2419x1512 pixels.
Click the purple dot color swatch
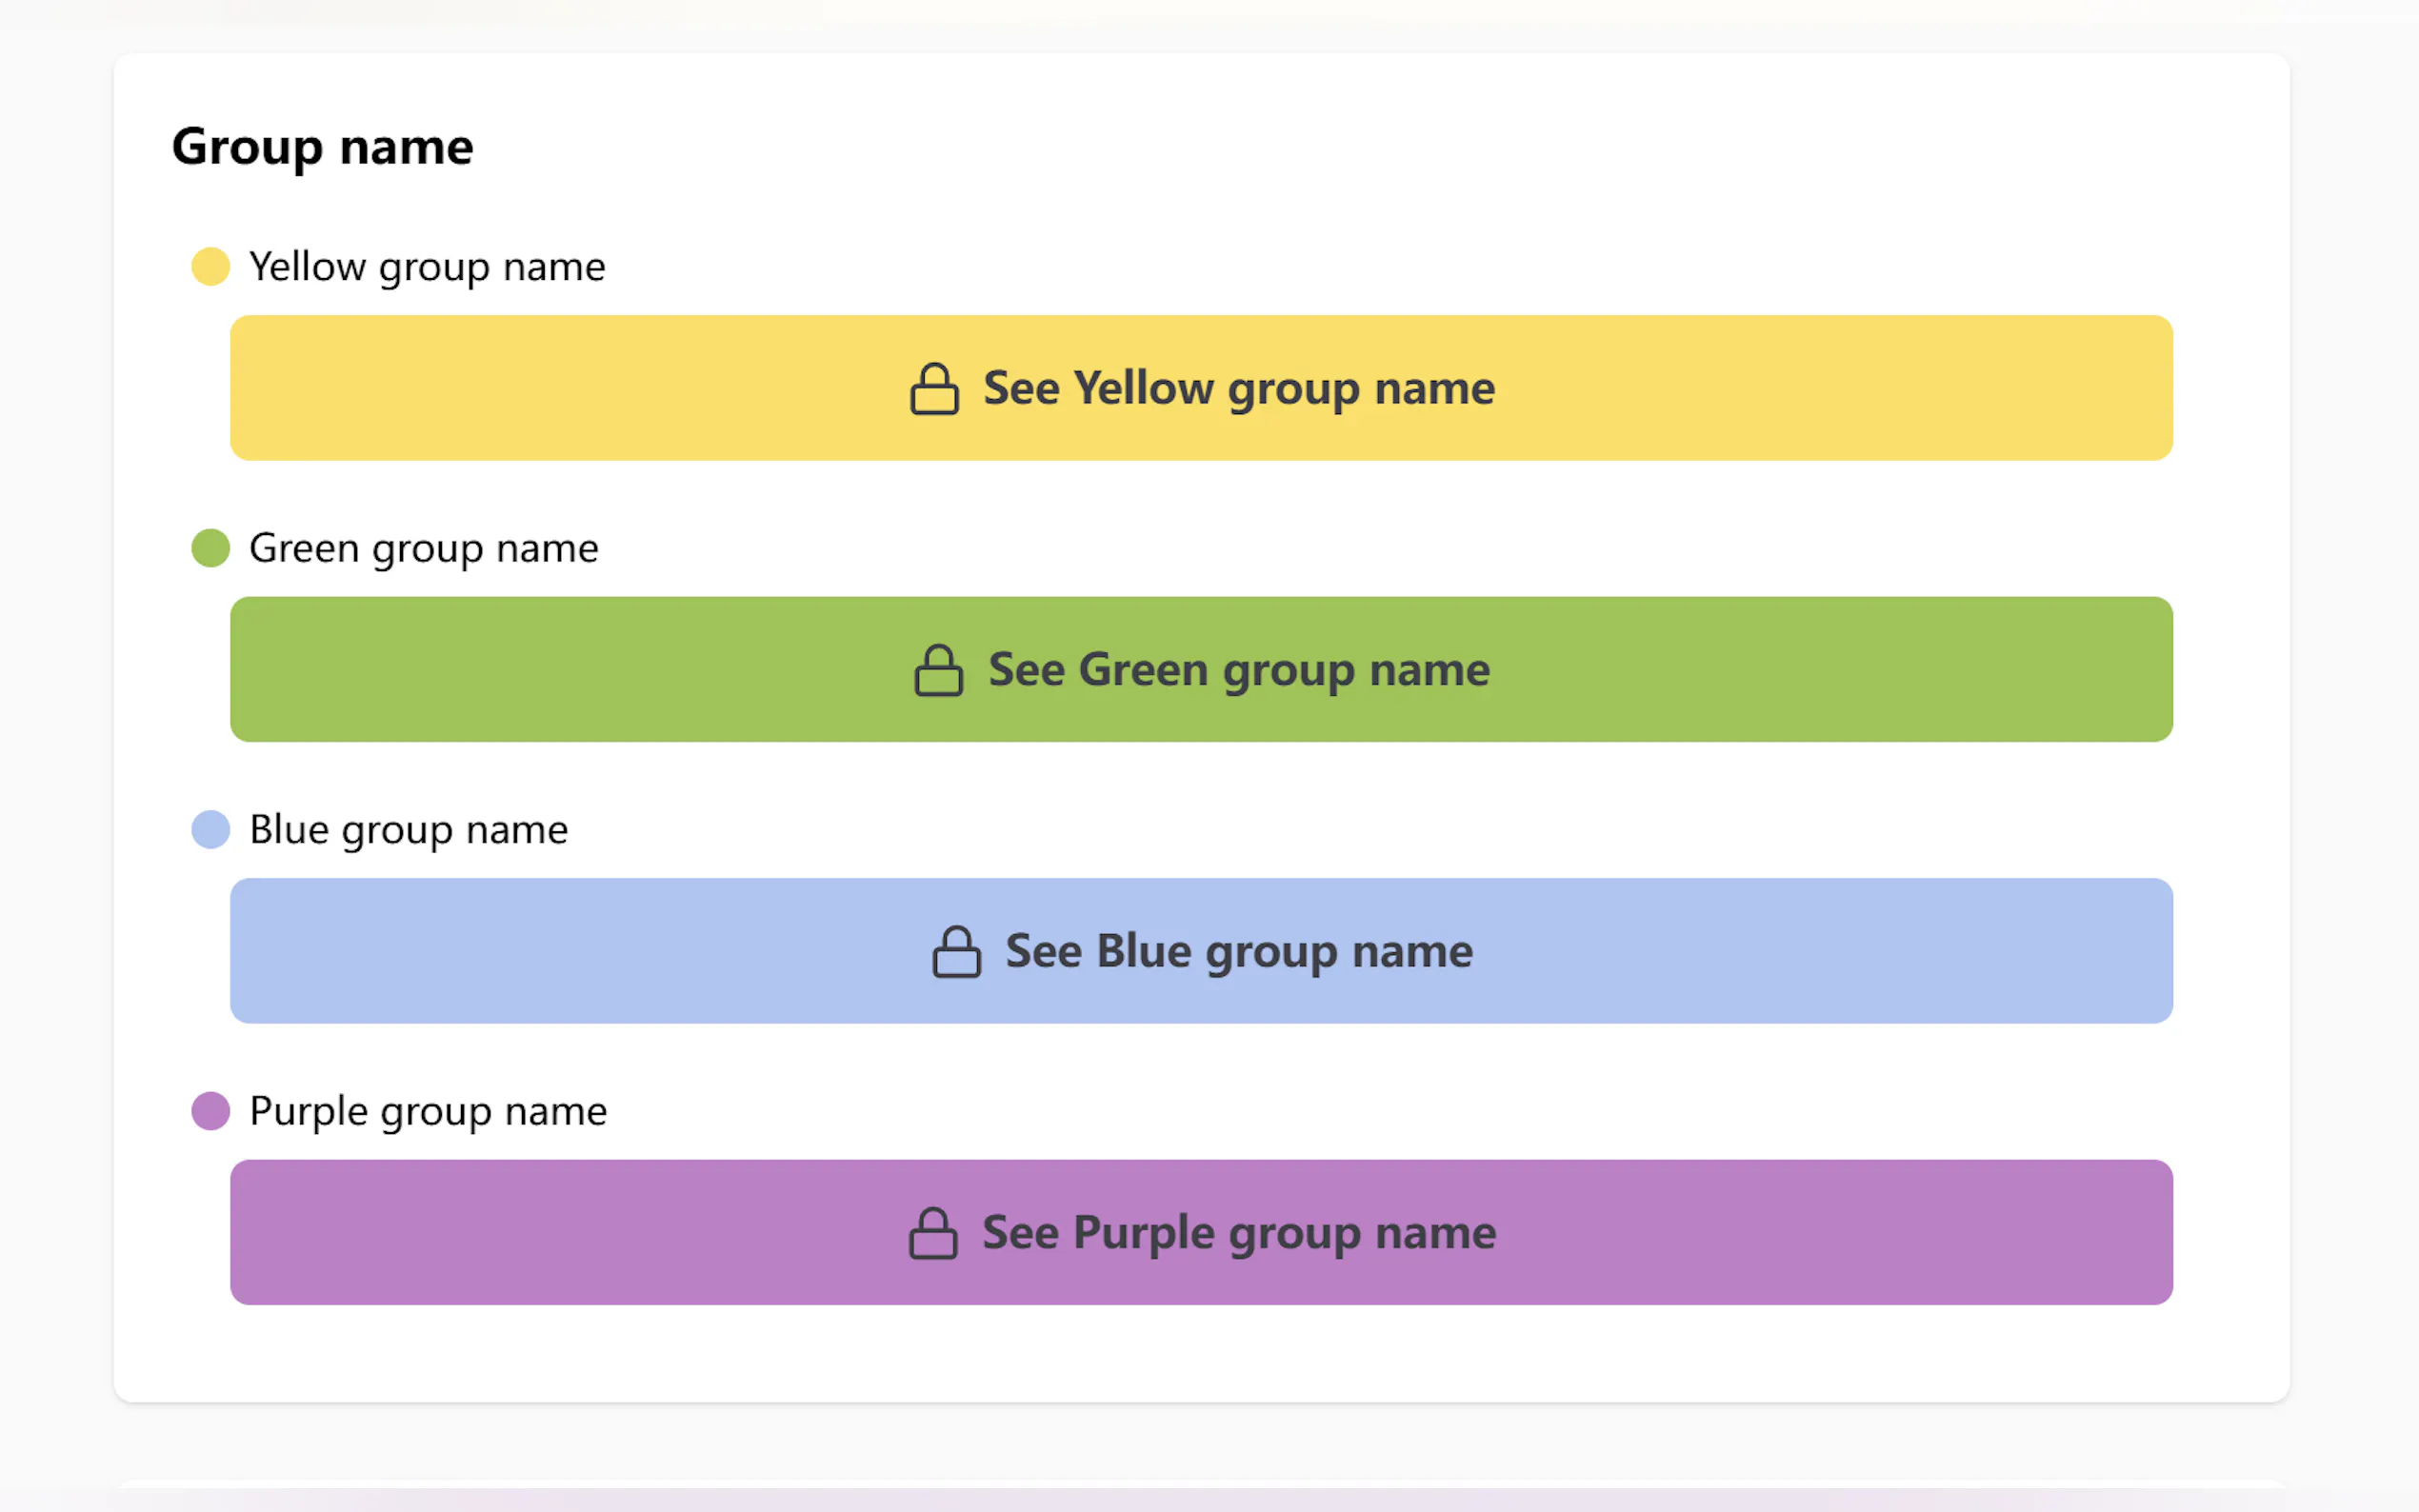(x=210, y=1111)
